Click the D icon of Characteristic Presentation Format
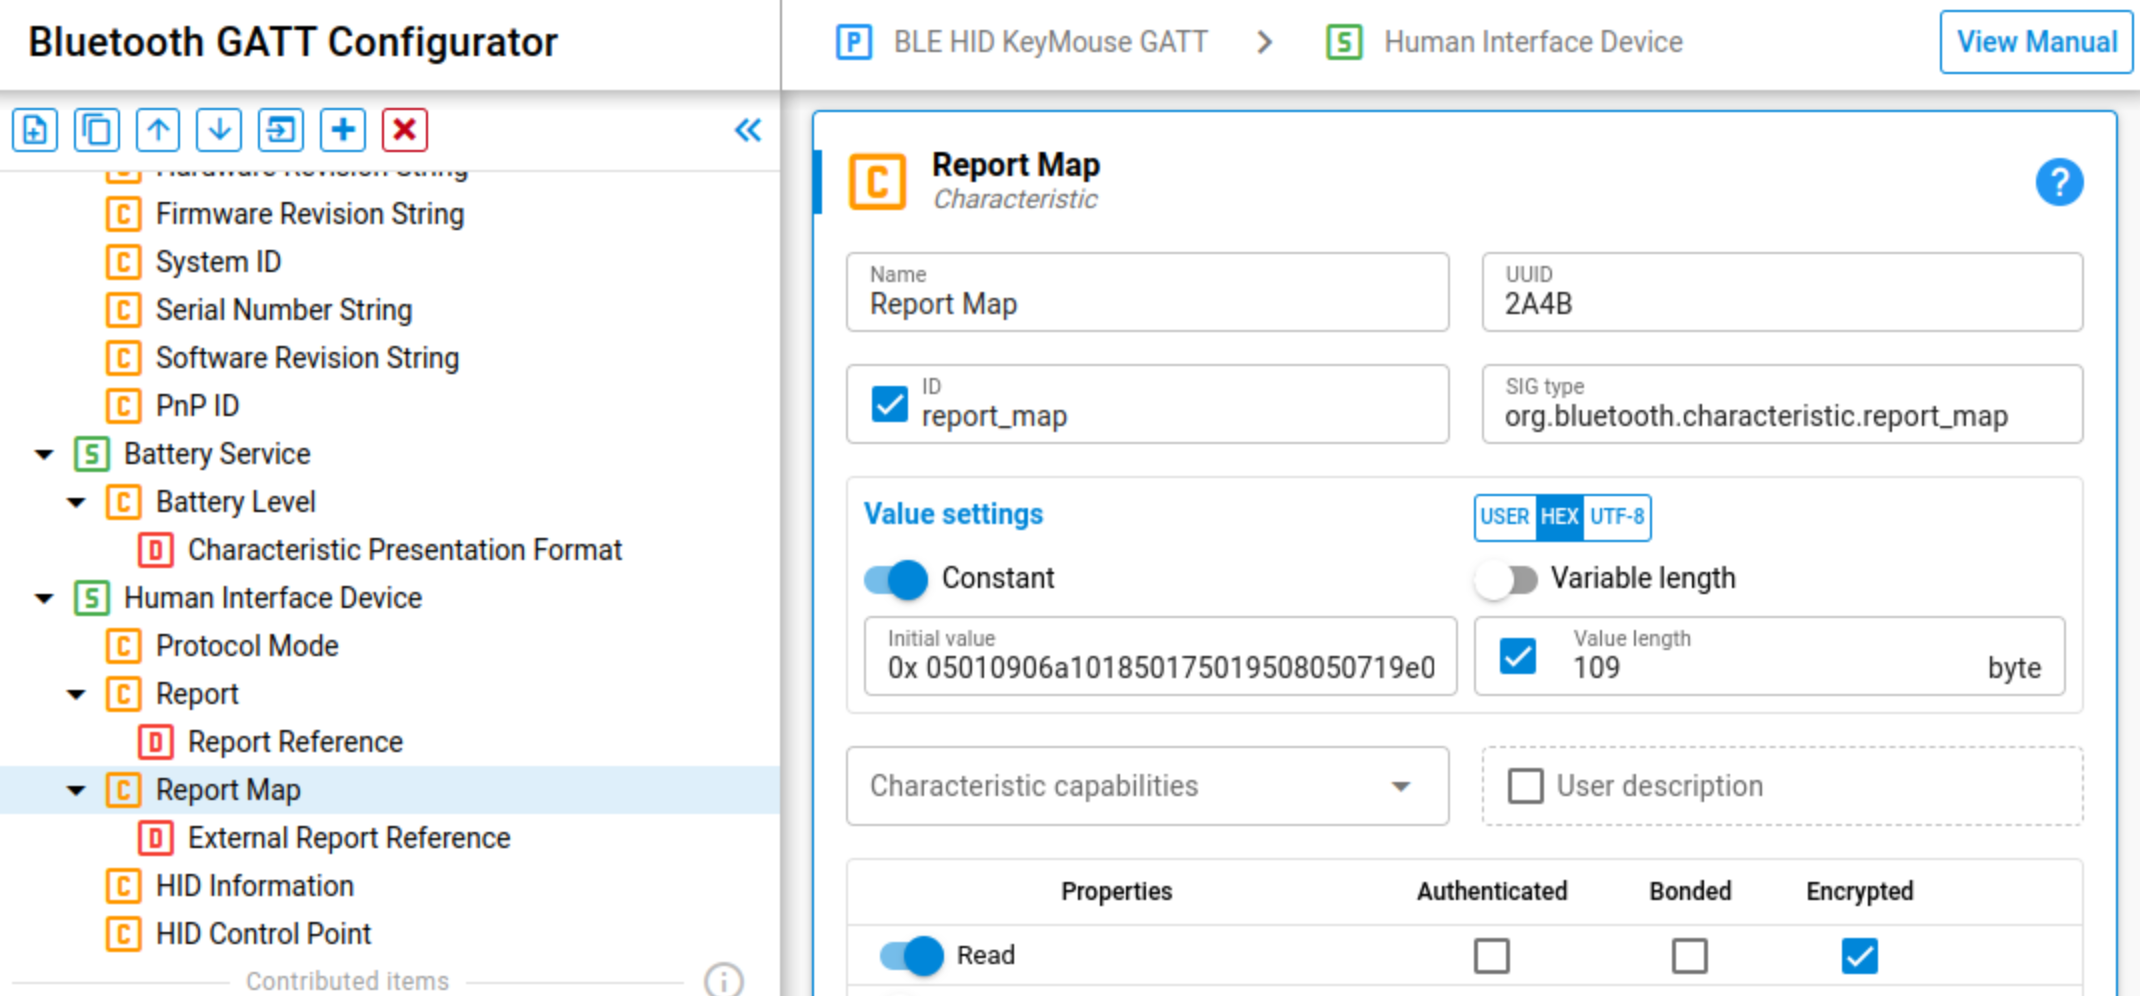Image resolution: width=2140 pixels, height=996 pixels. (x=155, y=550)
